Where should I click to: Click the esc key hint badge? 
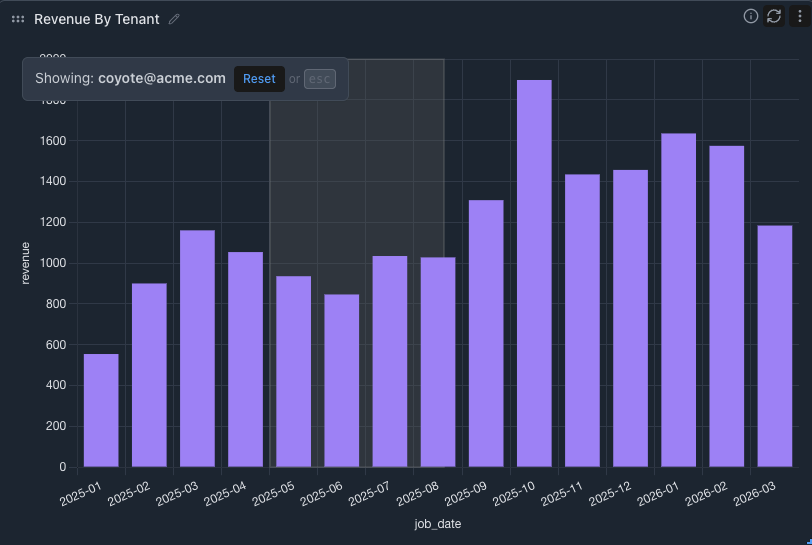pos(320,79)
